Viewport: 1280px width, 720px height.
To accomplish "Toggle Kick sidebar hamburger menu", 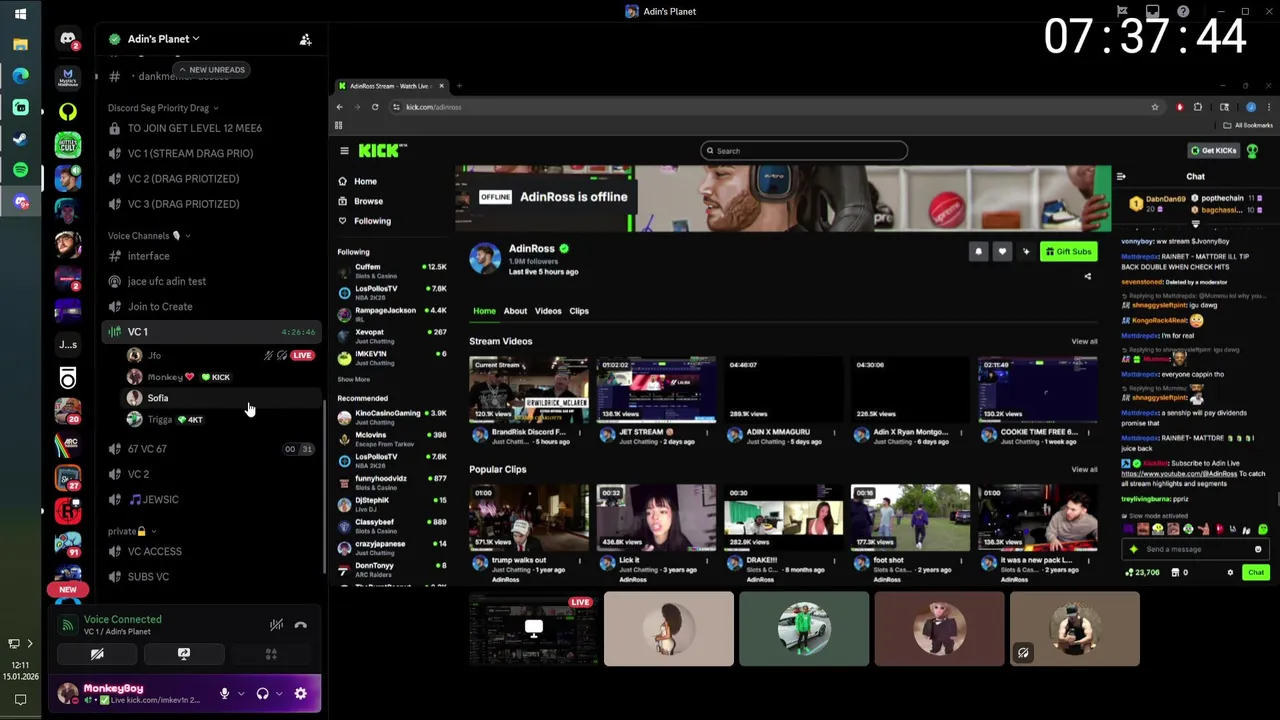I will 344,151.
